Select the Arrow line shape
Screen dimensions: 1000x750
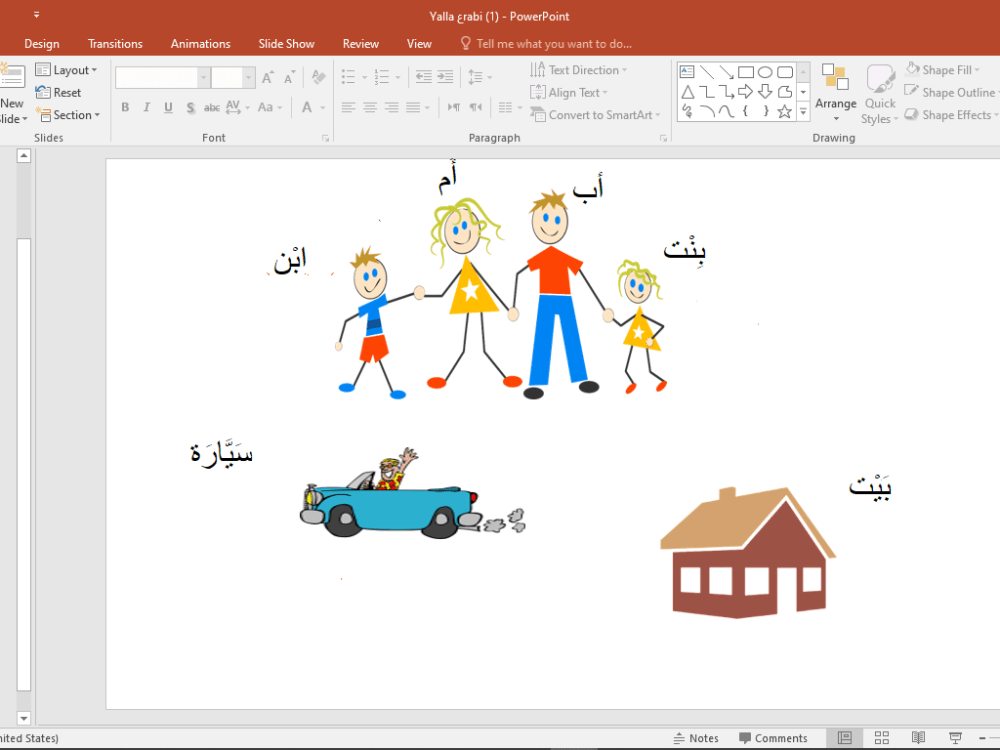pyautogui.click(x=726, y=71)
